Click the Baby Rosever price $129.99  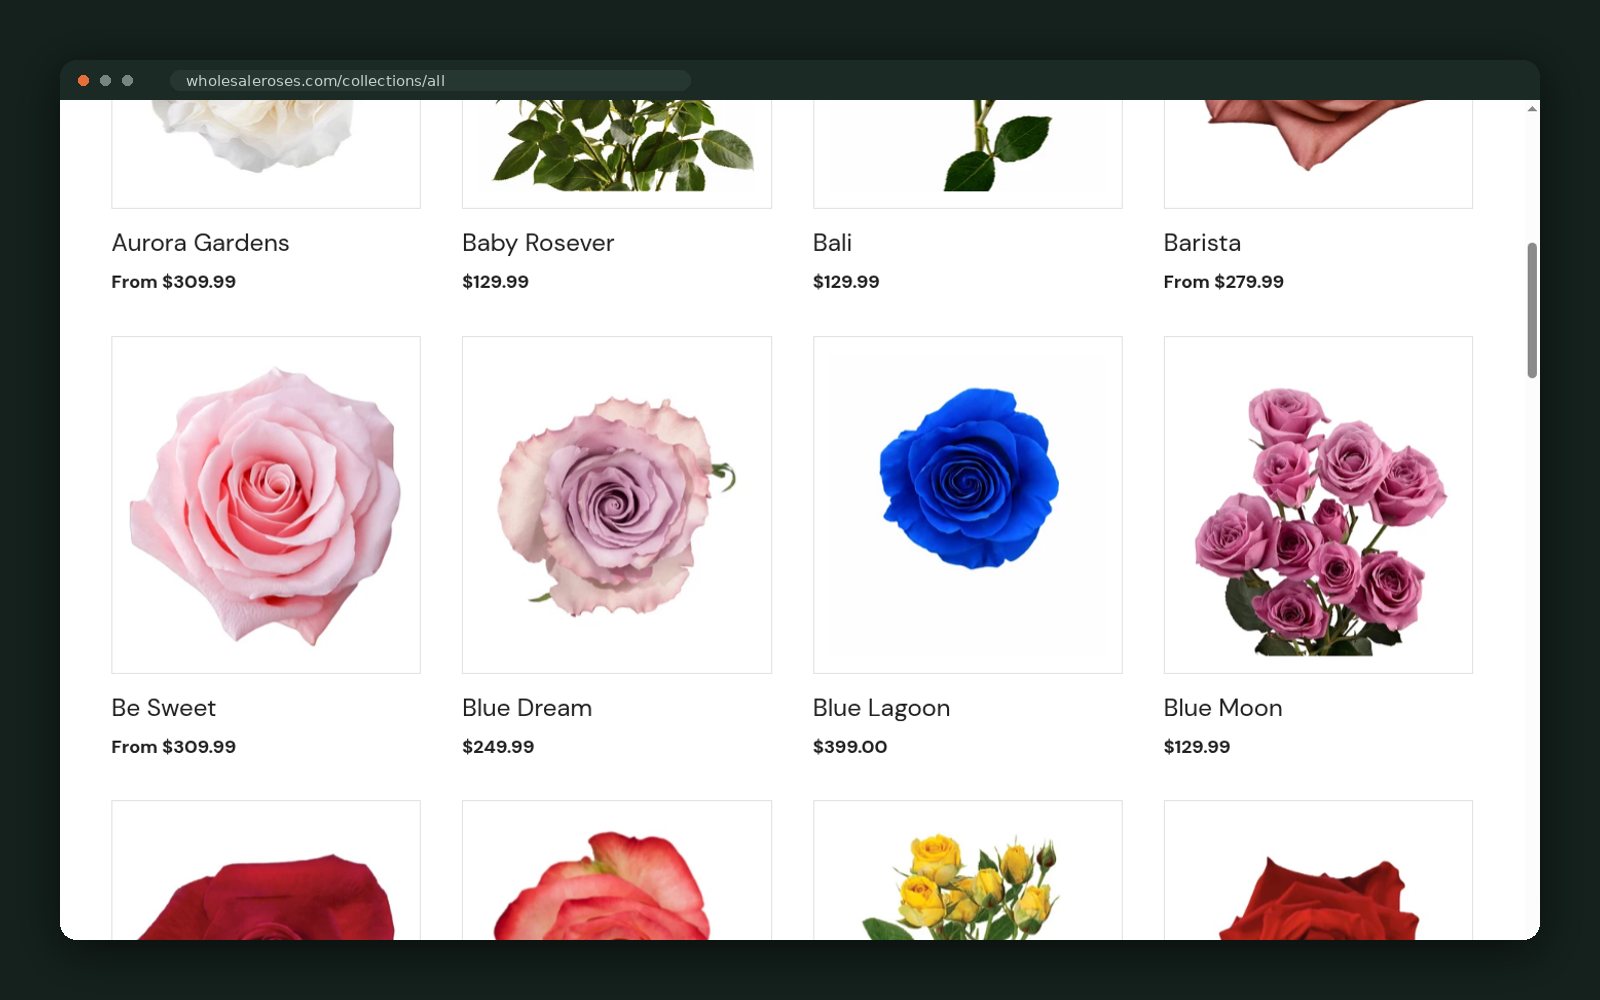pyautogui.click(x=495, y=282)
